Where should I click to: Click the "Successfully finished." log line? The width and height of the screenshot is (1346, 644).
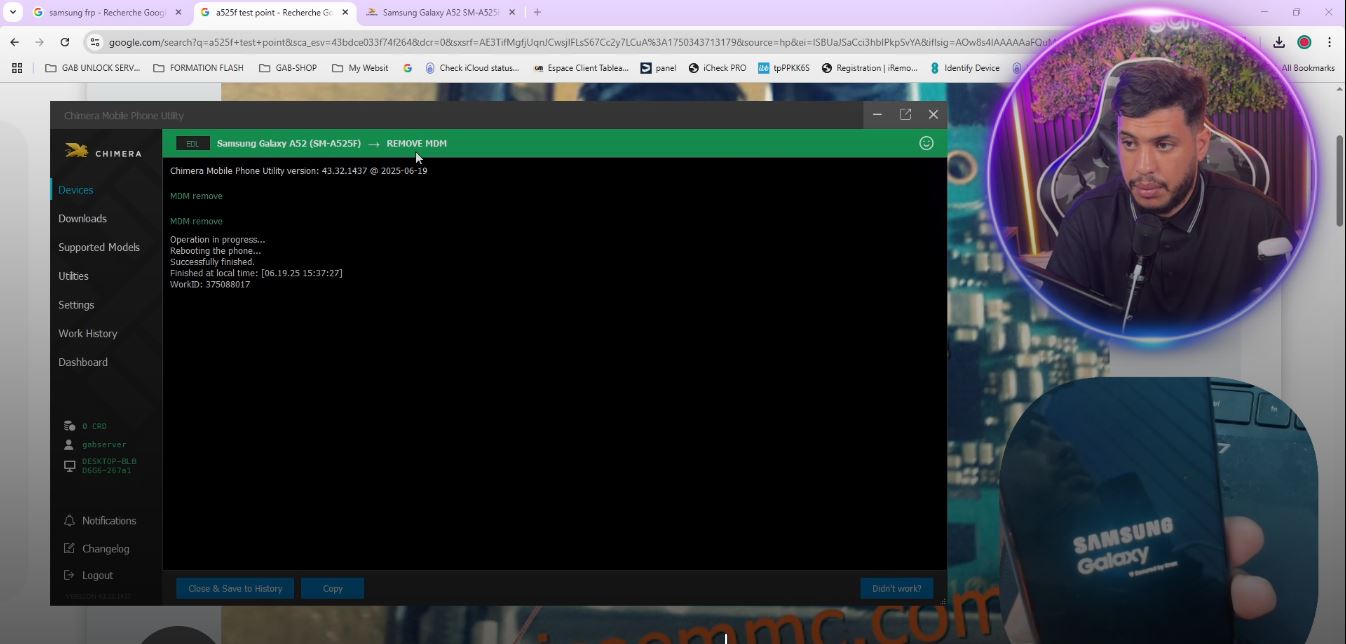pos(212,262)
